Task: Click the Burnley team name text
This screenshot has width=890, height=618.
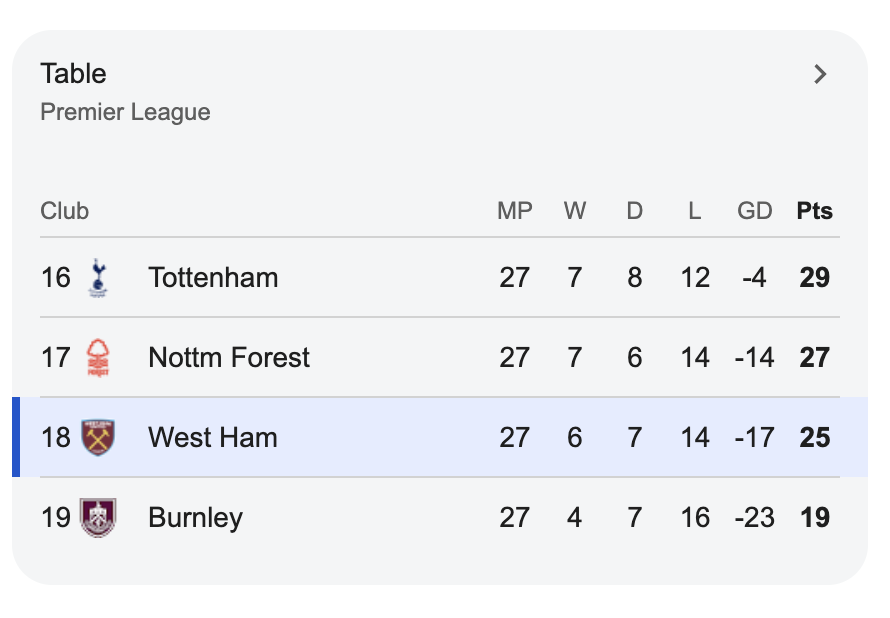Action: pyautogui.click(x=195, y=518)
